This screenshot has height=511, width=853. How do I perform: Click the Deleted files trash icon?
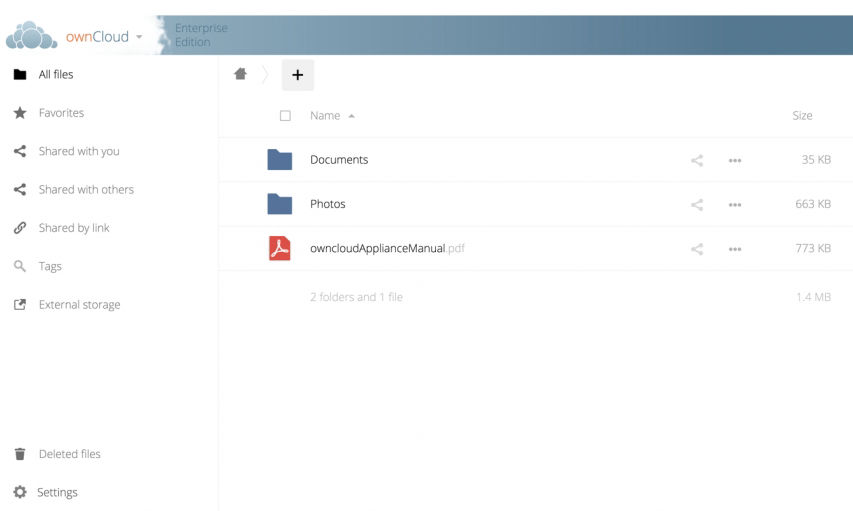[x=20, y=454]
